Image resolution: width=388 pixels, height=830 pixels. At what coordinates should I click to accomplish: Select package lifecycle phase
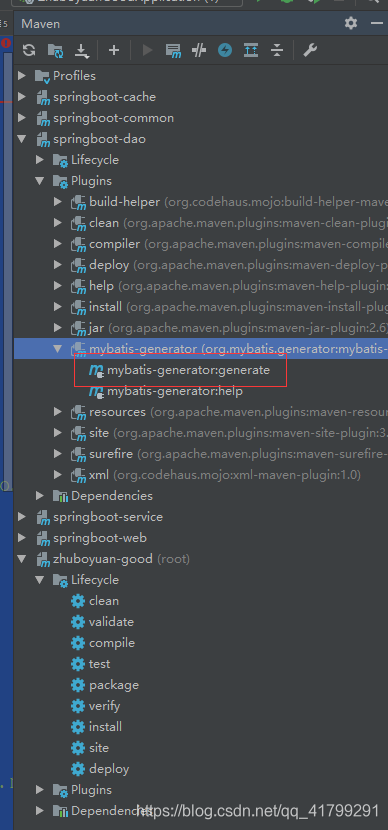(114, 685)
